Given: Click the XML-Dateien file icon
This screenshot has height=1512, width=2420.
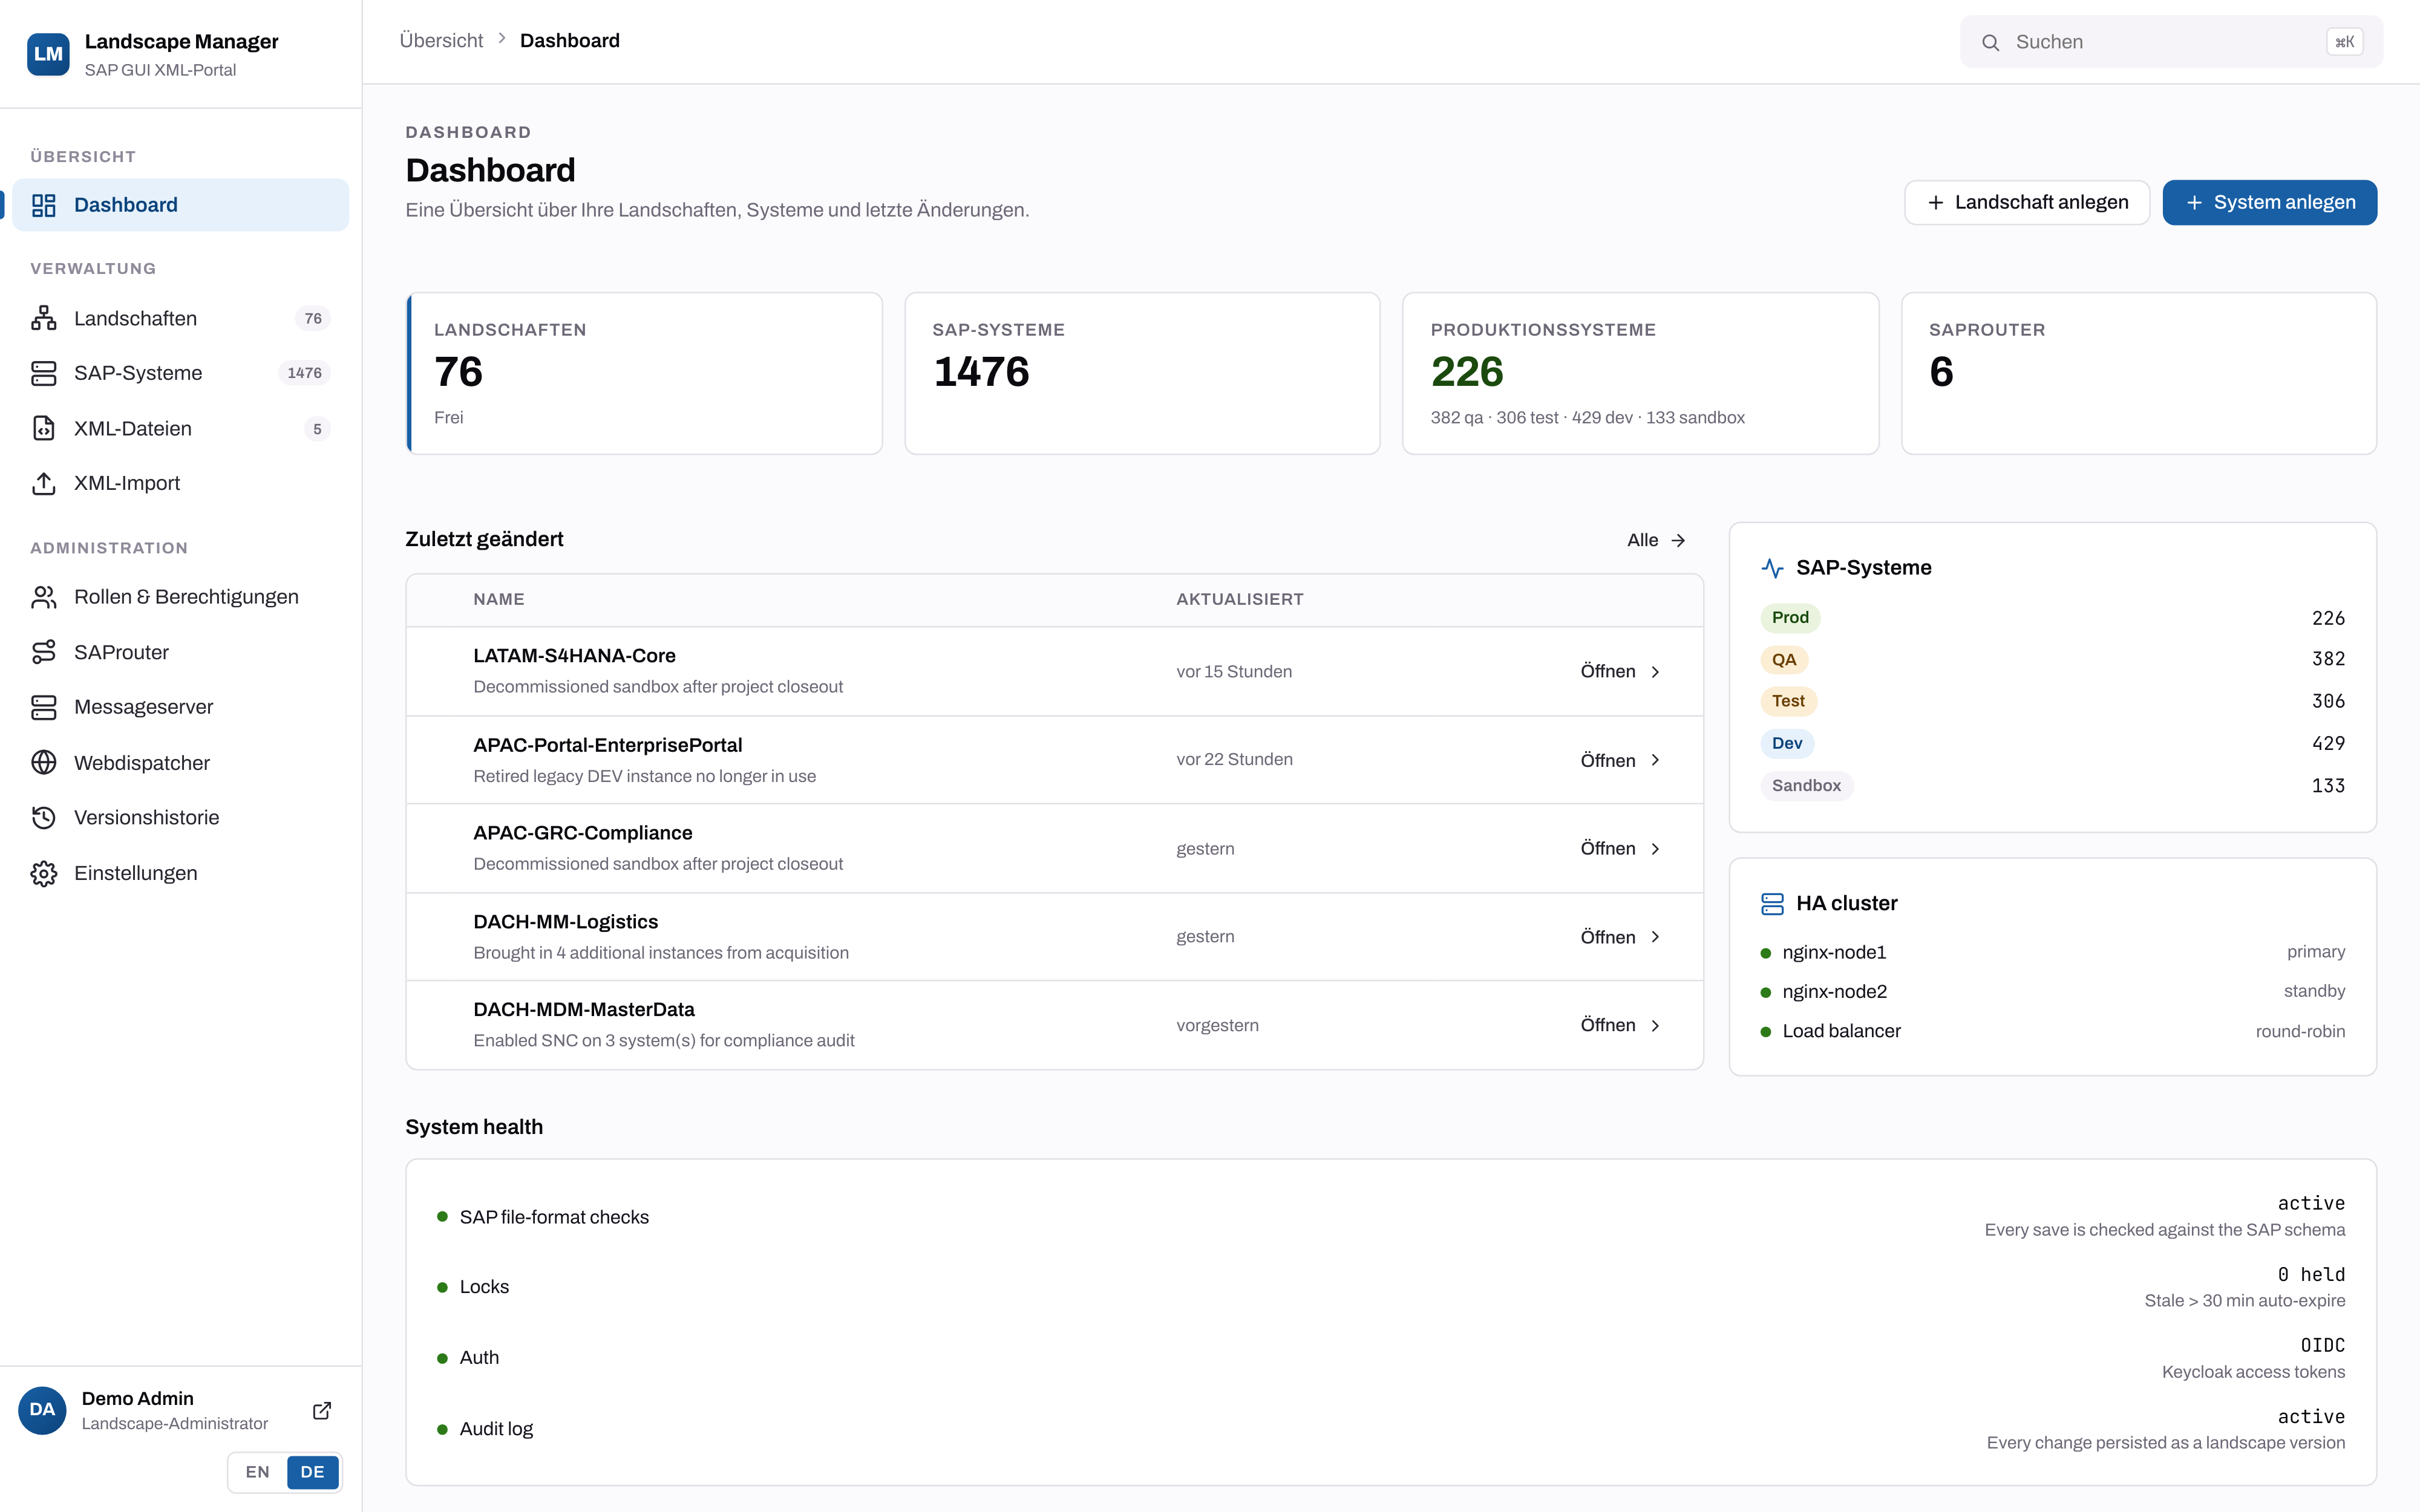Looking at the screenshot, I should point(44,428).
